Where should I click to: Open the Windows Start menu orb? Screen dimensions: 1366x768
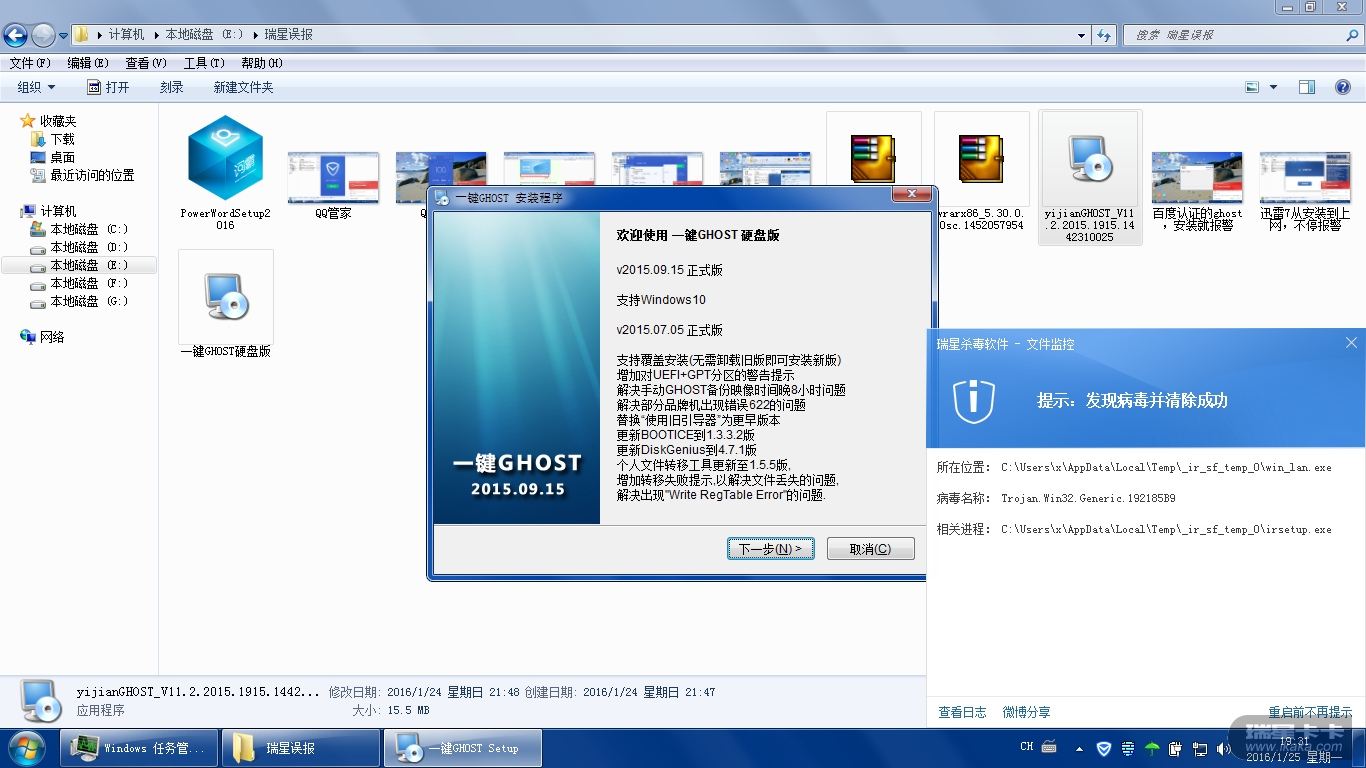point(25,748)
